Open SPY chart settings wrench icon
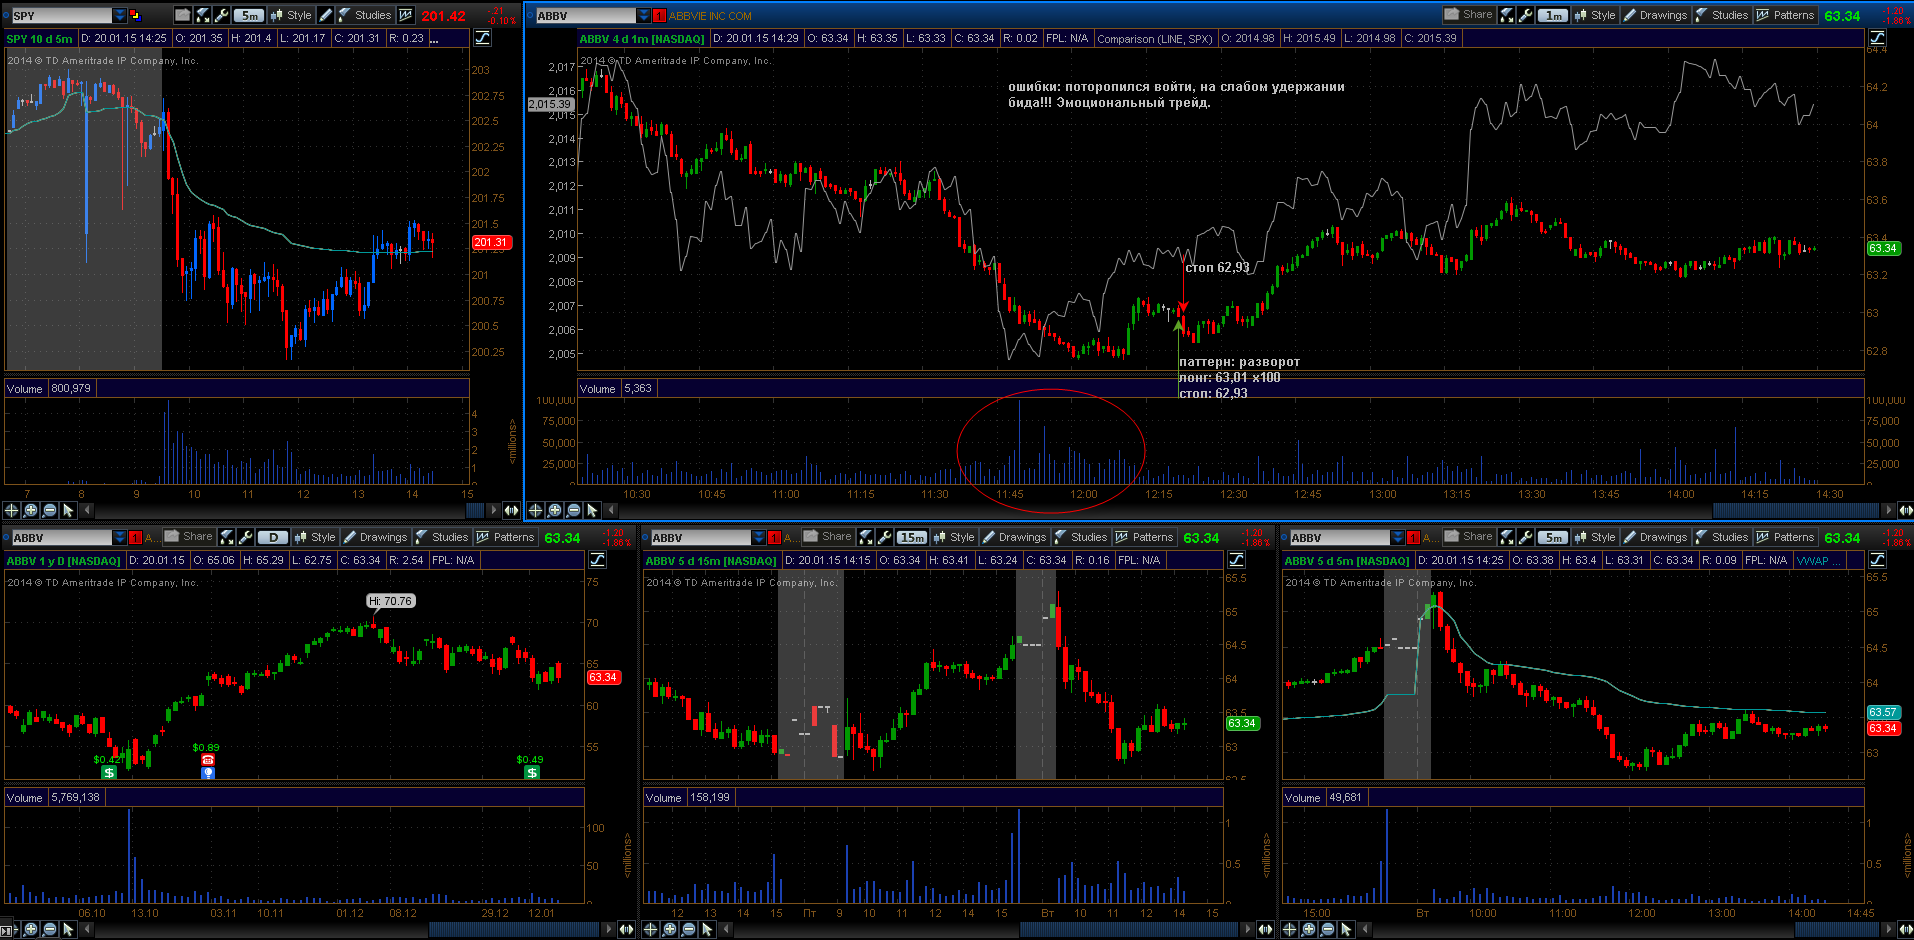The image size is (1914, 940). [221, 15]
